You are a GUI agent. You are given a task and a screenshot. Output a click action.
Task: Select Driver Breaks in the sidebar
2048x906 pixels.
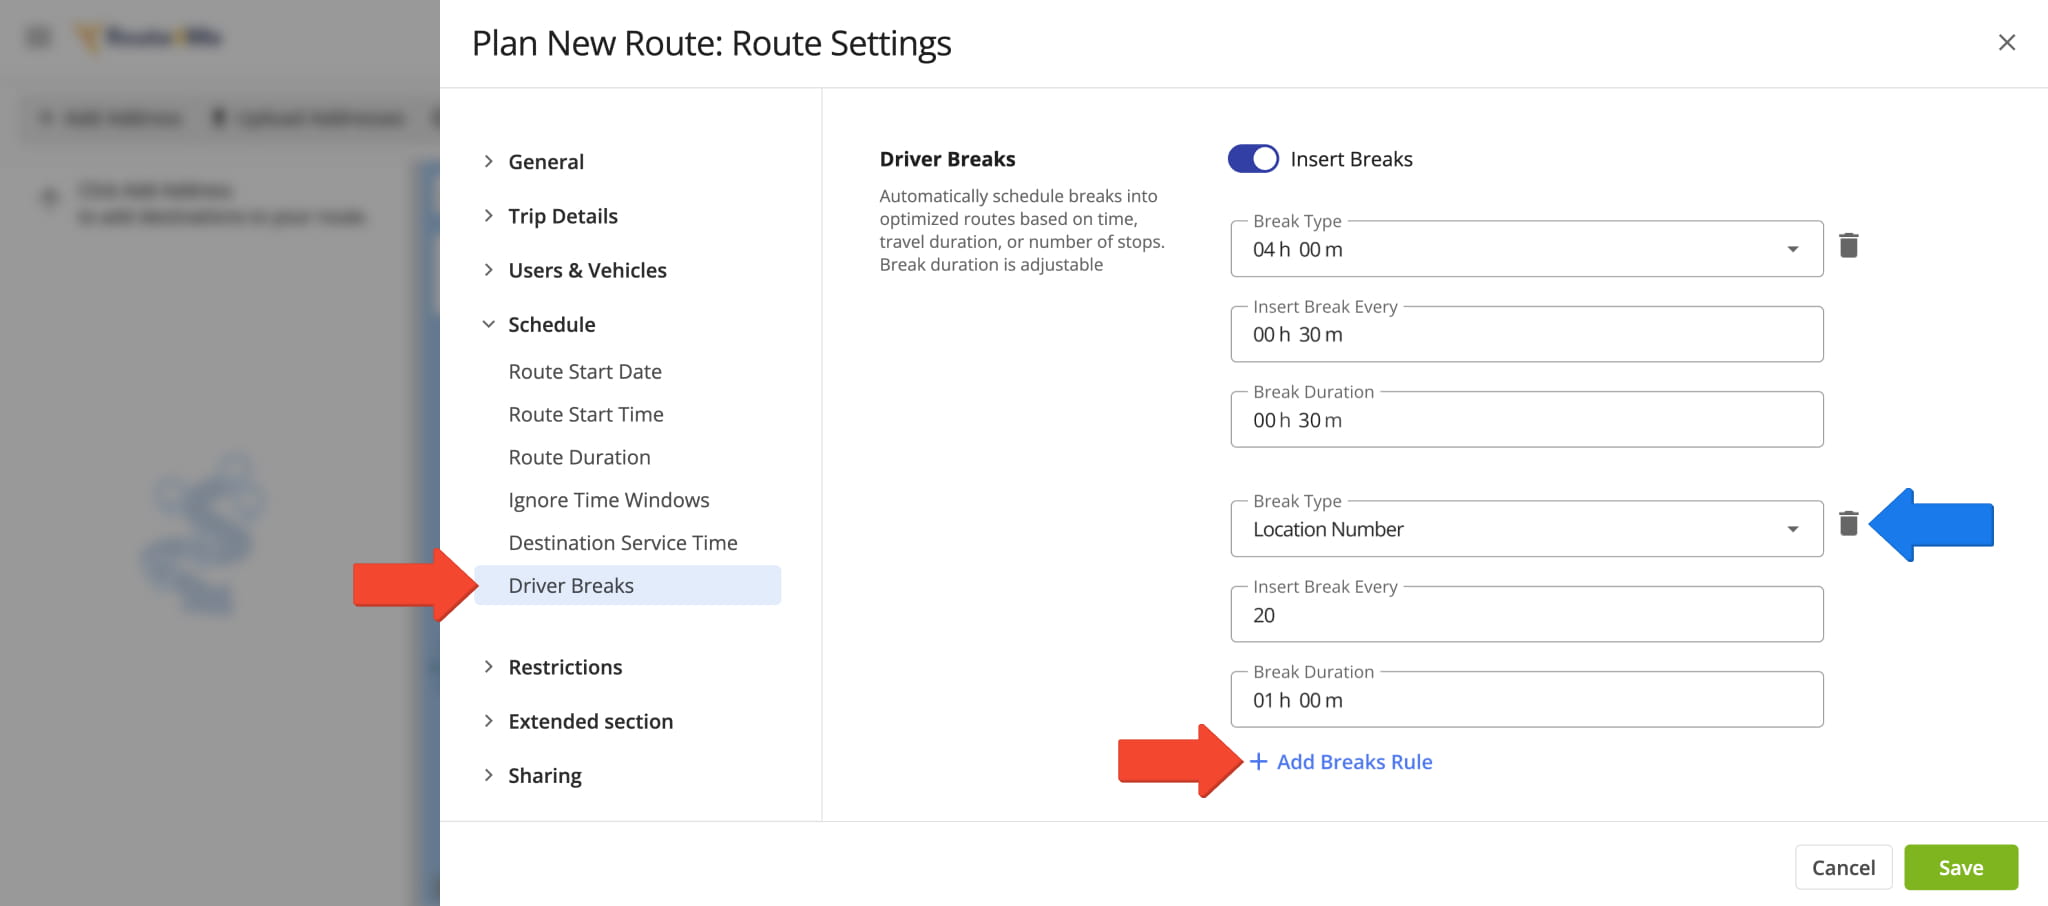tap(571, 585)
